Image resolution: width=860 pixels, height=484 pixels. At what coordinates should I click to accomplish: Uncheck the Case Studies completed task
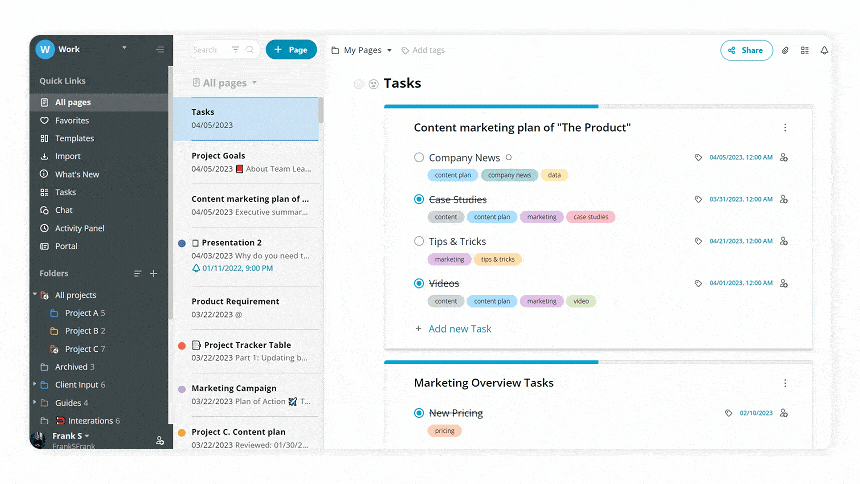pos(419,199)
